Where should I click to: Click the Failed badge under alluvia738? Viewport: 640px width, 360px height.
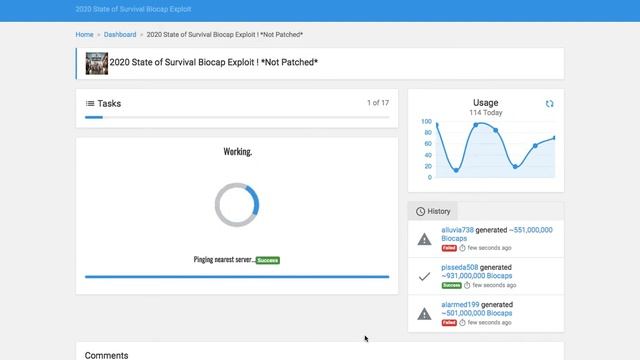pos(449,248)
